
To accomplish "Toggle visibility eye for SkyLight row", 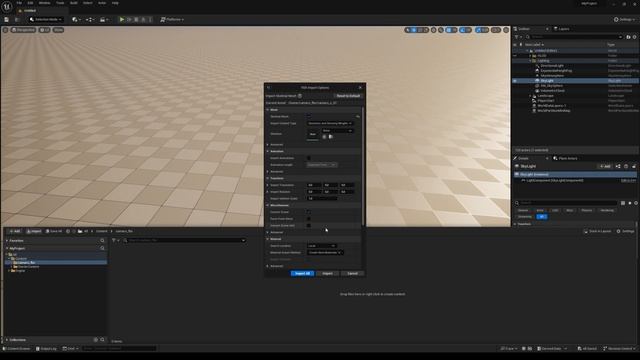I will [515, 81].
